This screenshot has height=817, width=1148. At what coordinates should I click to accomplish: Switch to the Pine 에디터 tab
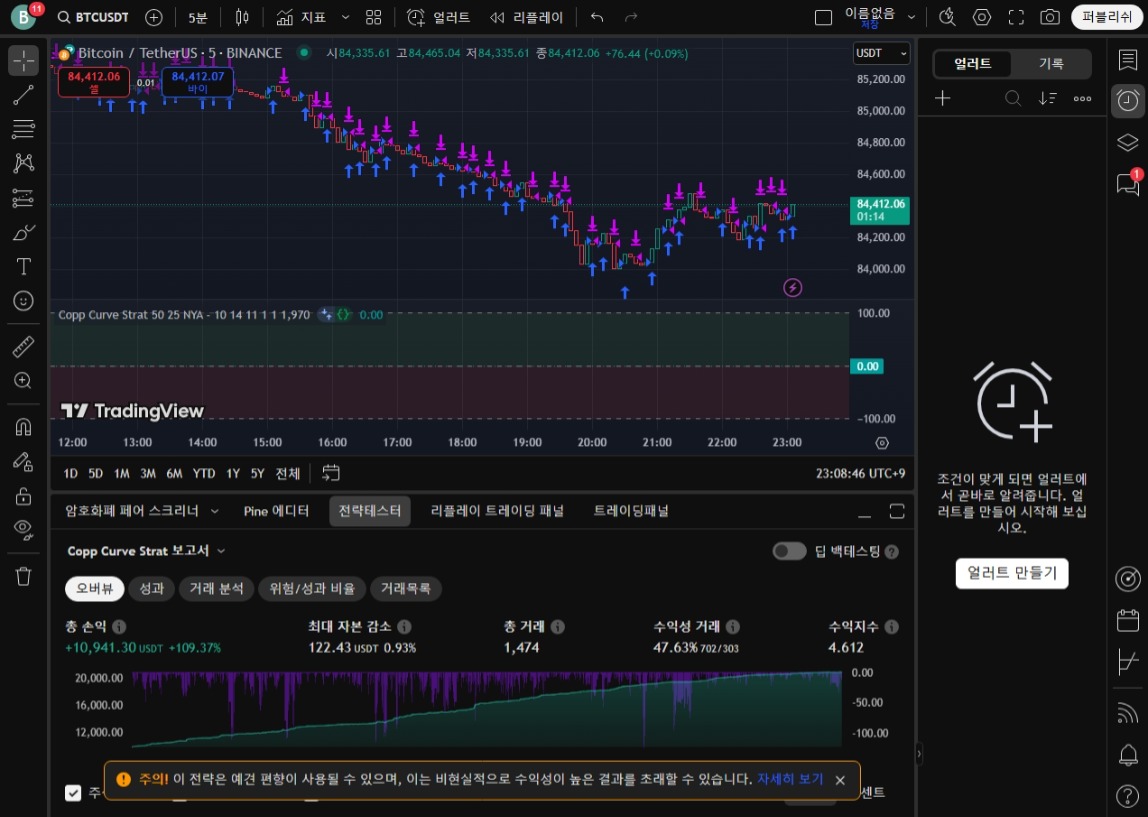pos(276,511)
